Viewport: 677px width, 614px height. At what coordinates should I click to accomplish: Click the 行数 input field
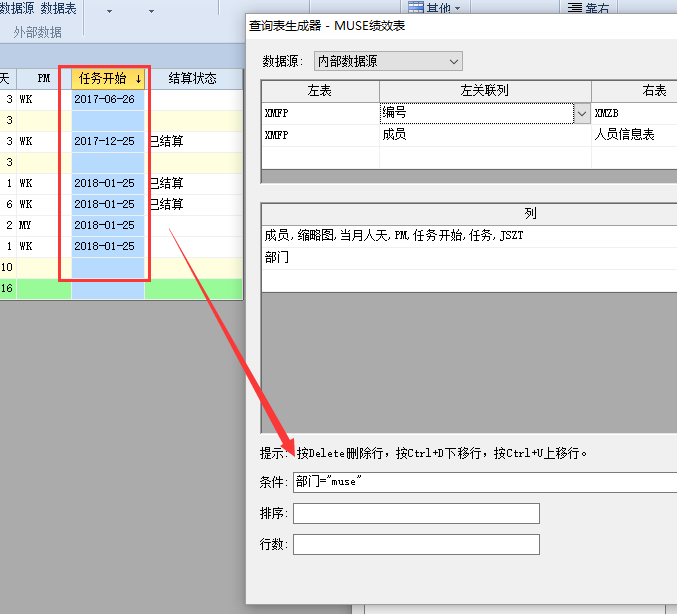pos(416,544)
